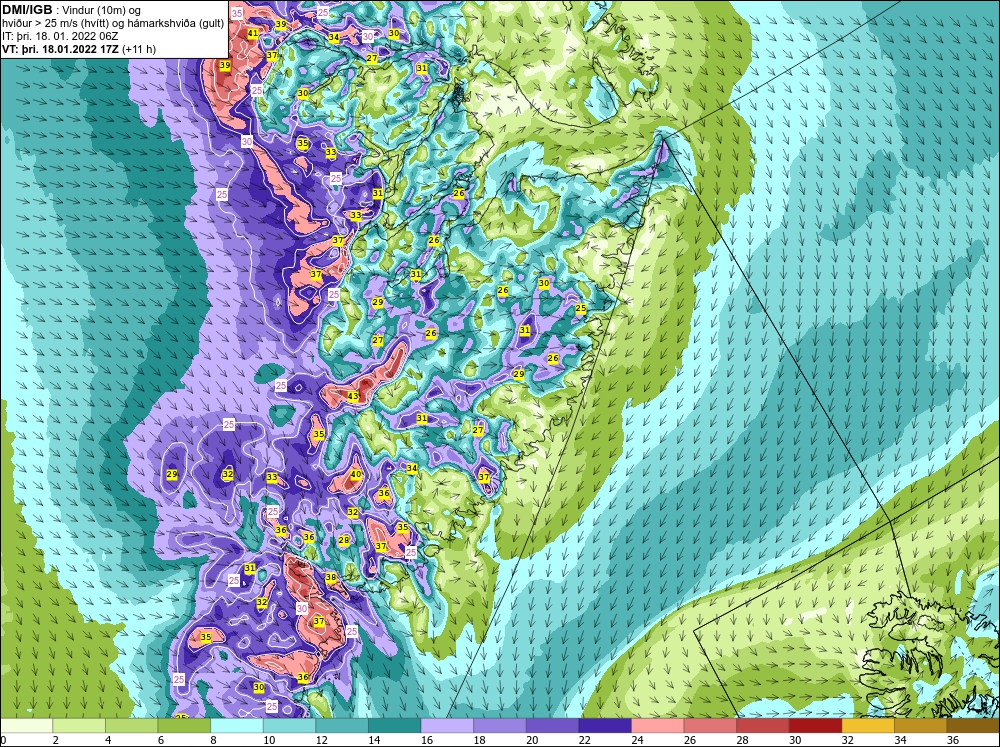The image size is (1000, 747).
Task: Click the legend scale number 8
Action: click(x=213, y=740)
